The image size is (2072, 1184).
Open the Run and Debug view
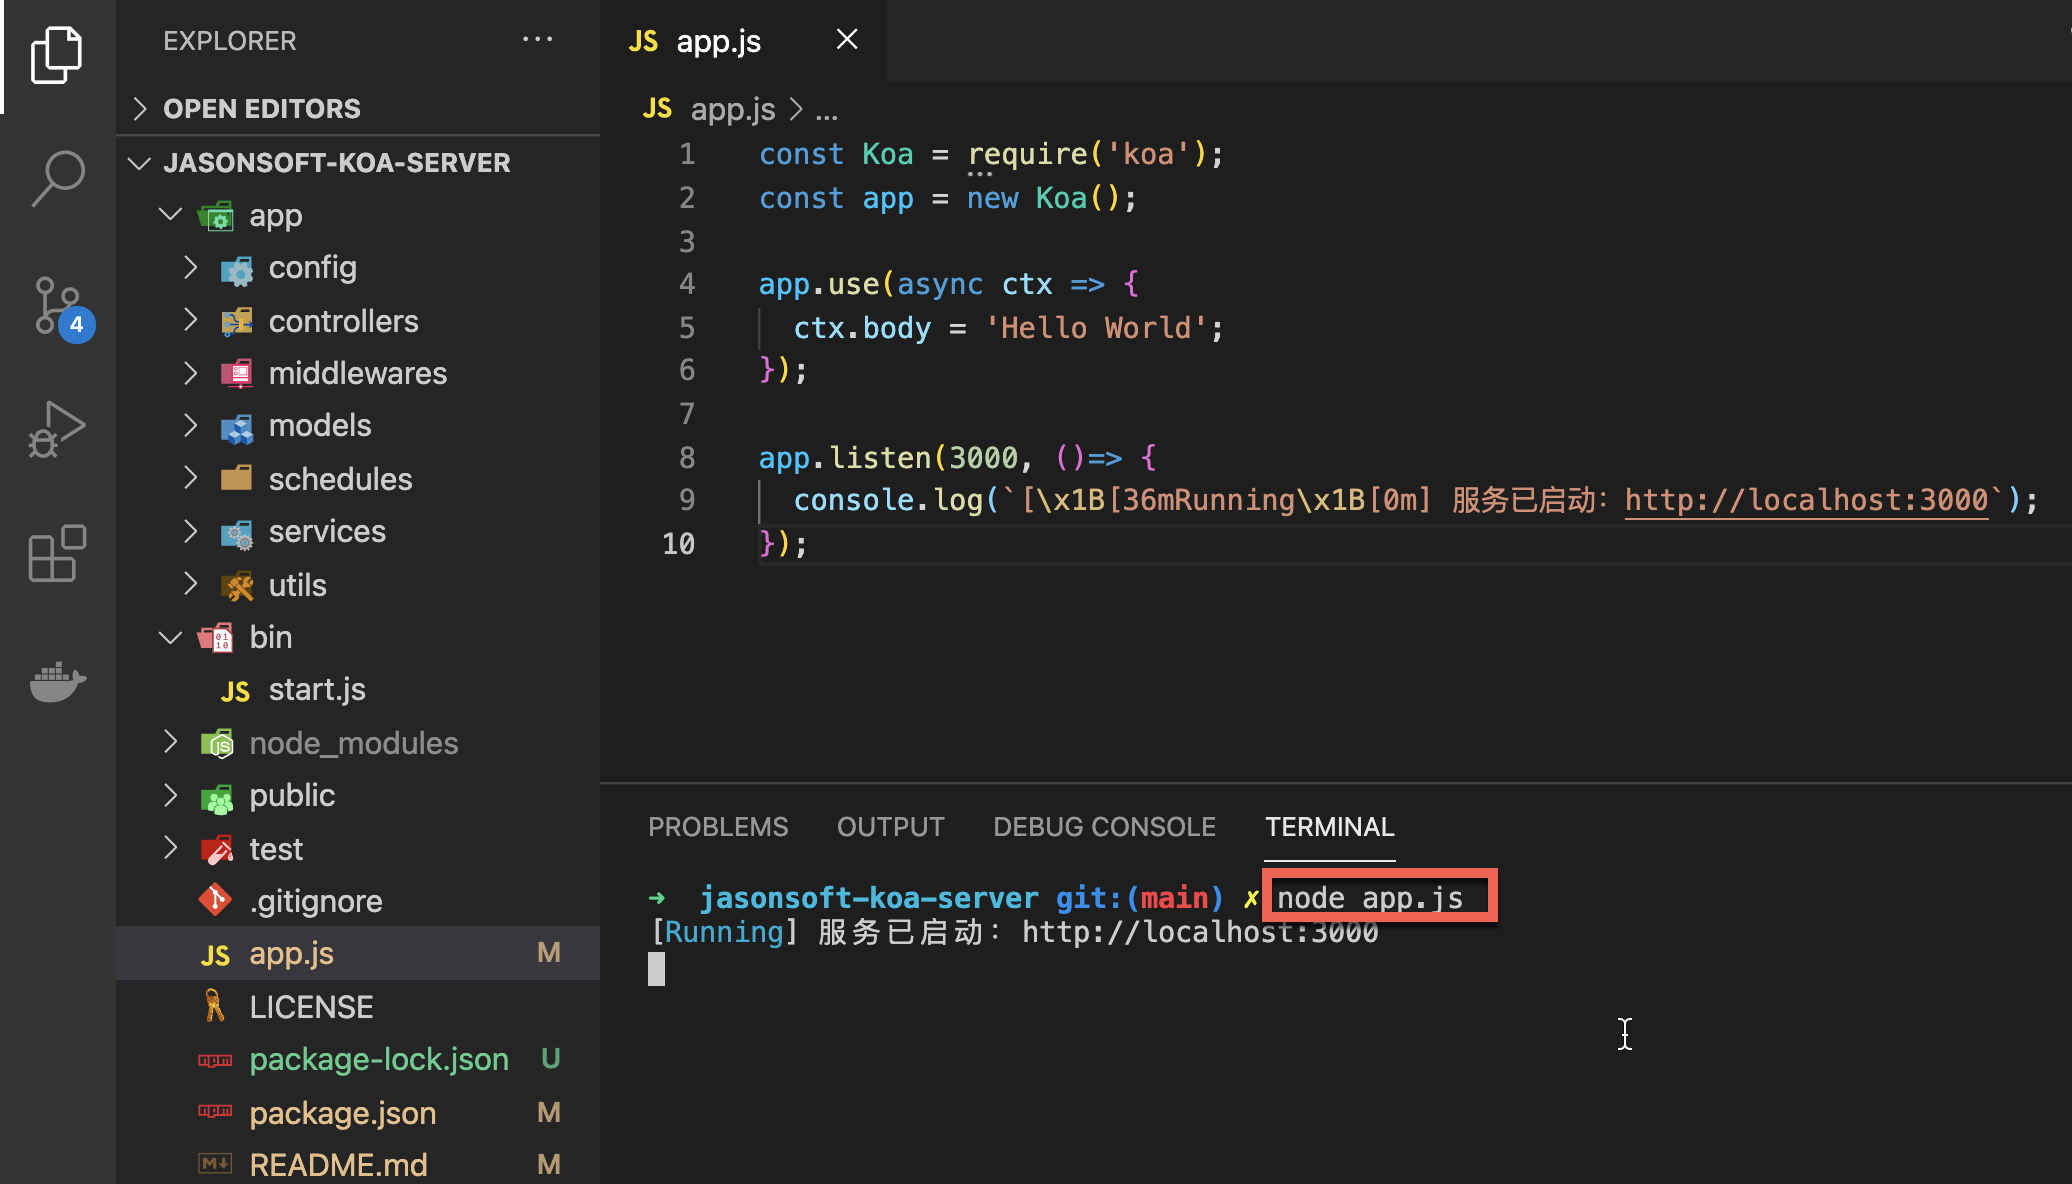pos(58,429)
